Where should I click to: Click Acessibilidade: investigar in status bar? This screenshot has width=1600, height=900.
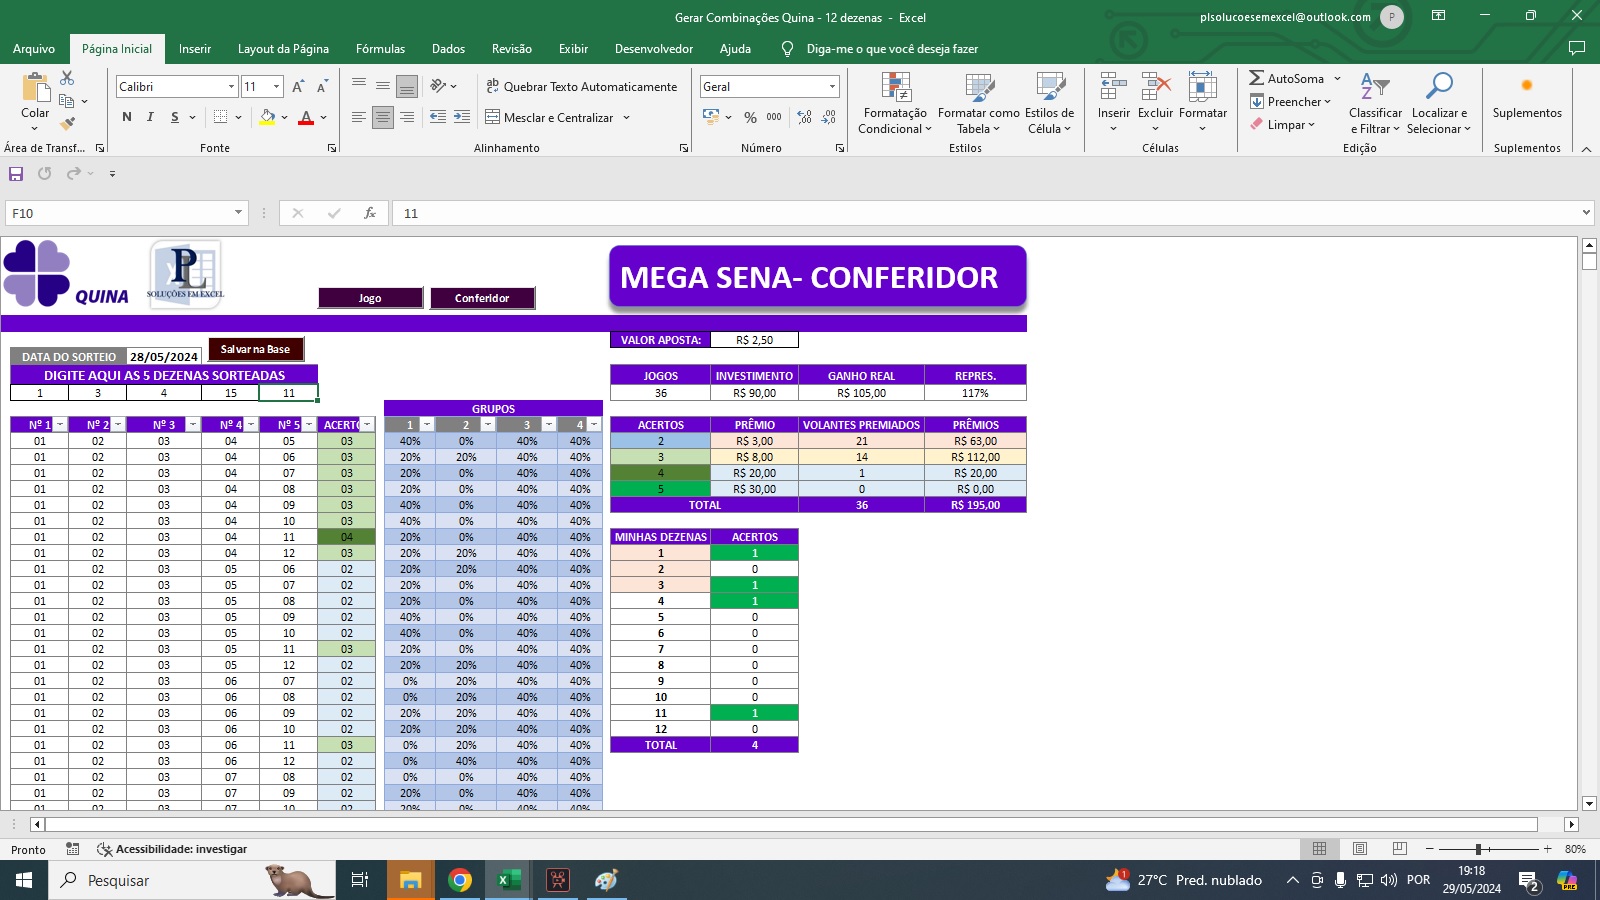(172, 849)
